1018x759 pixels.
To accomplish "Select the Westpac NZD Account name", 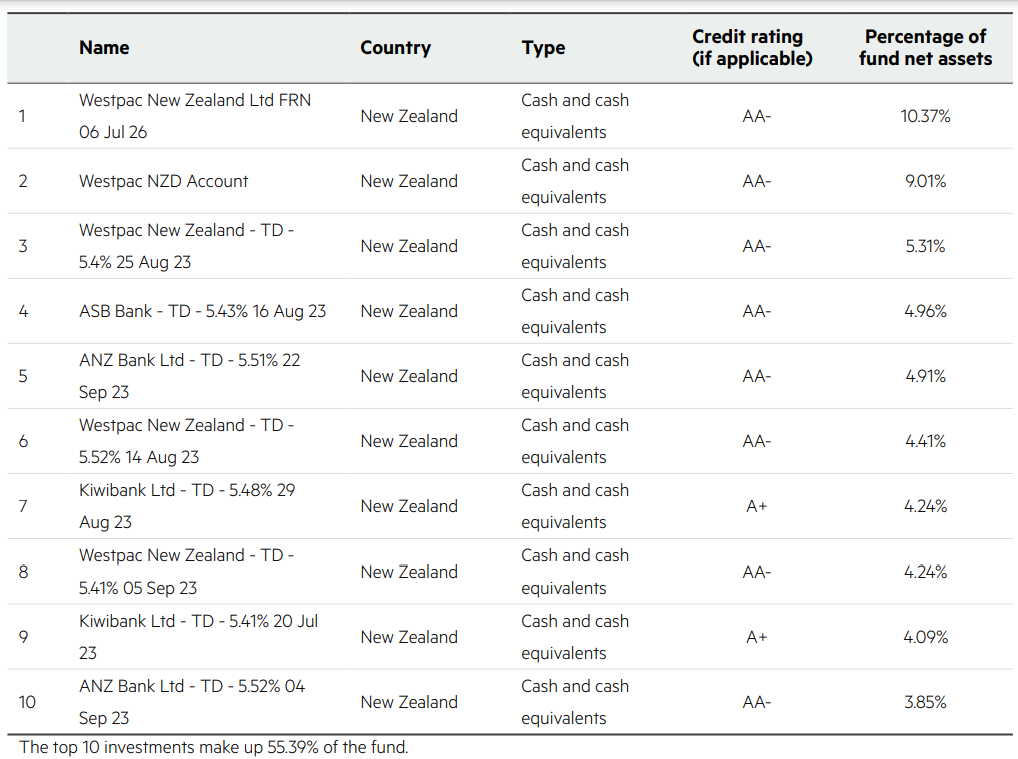I will tap(163, 181).
